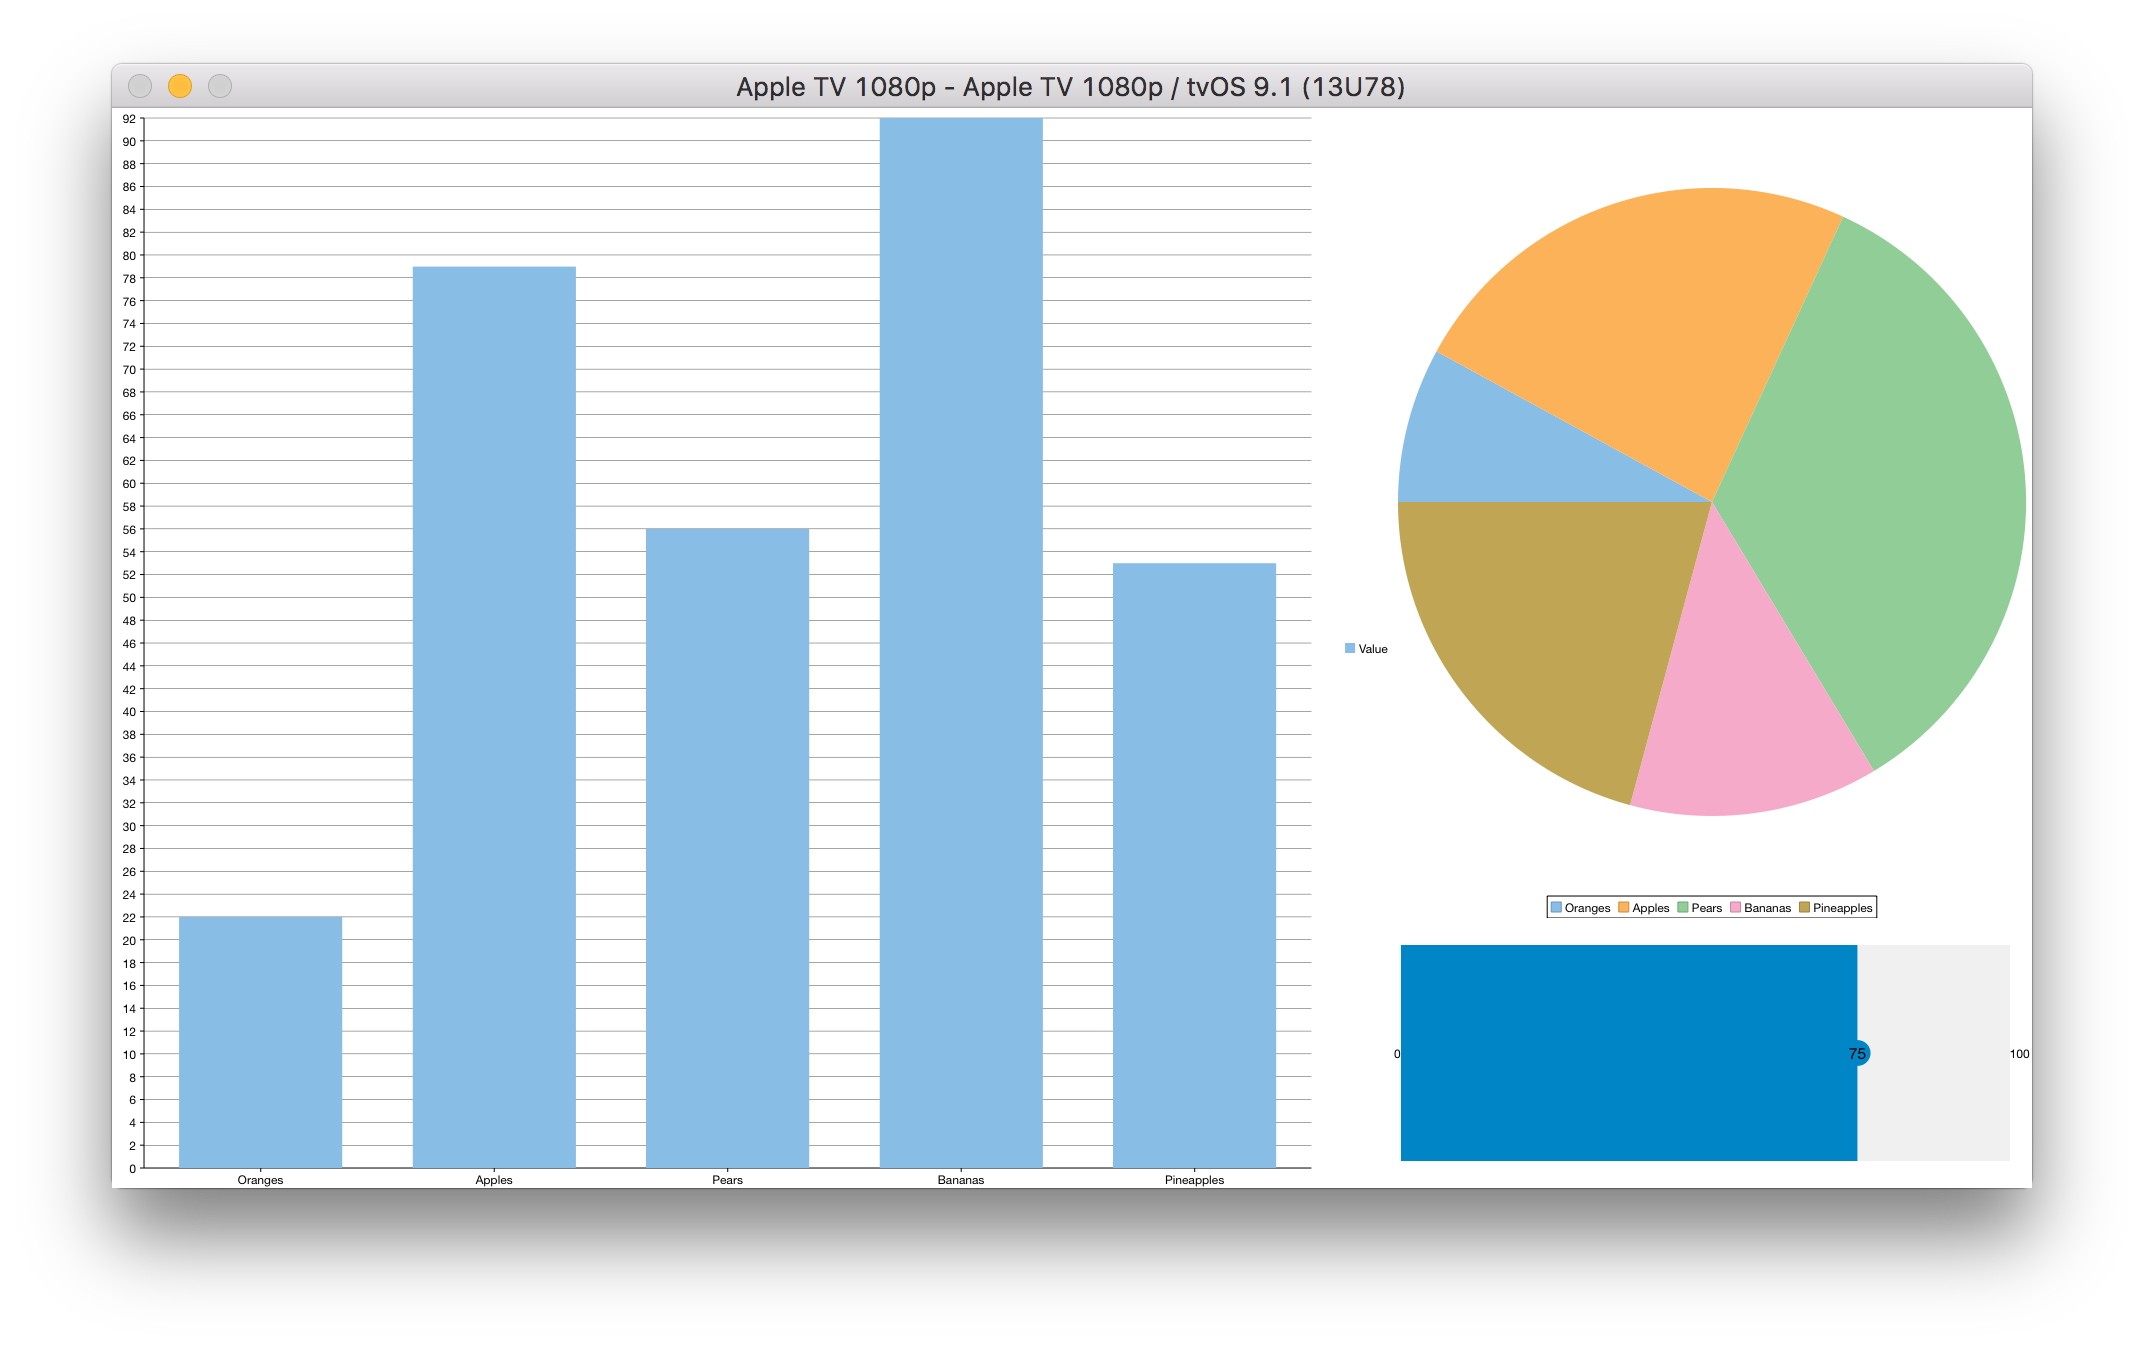Click the 92 y-axis tick label

point(129,119)
